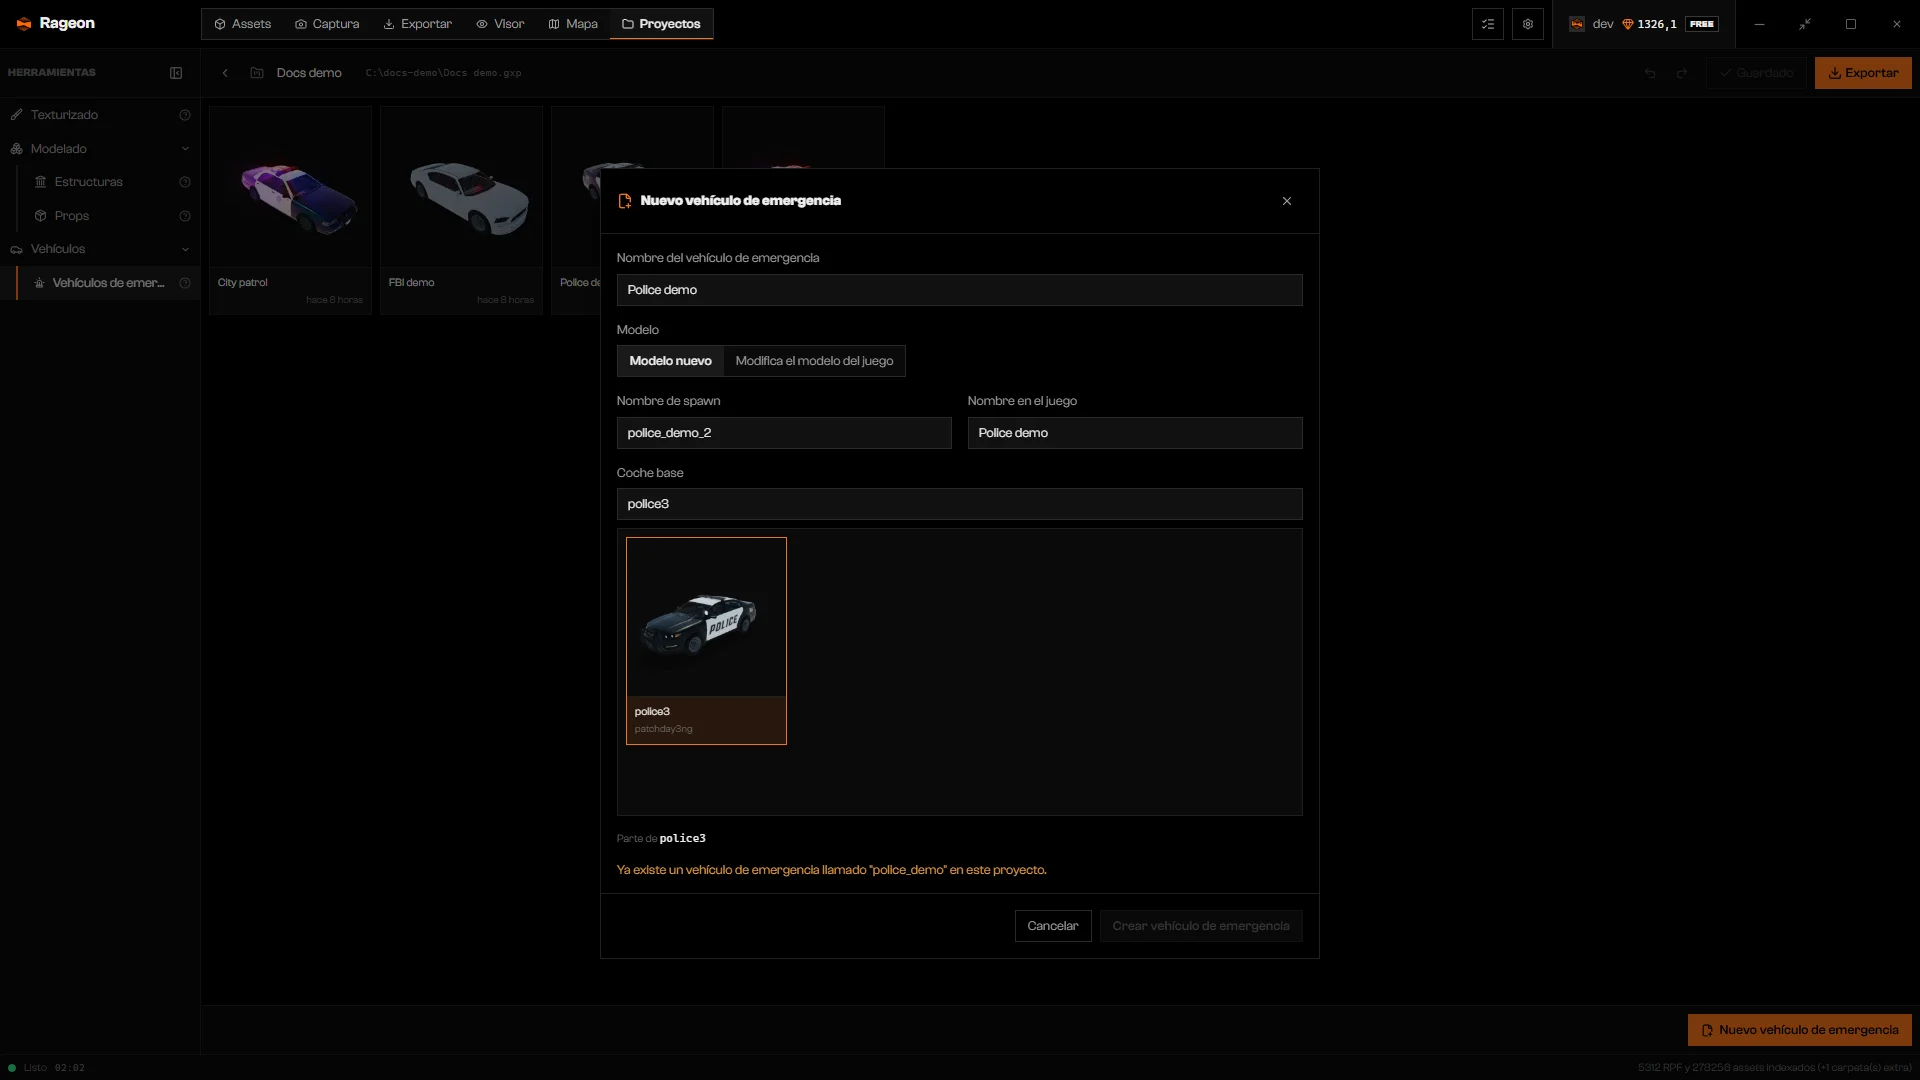1920x1080 pixels.
Task: Click help icon next to Vehículos de emergencia
Action: 185,283
